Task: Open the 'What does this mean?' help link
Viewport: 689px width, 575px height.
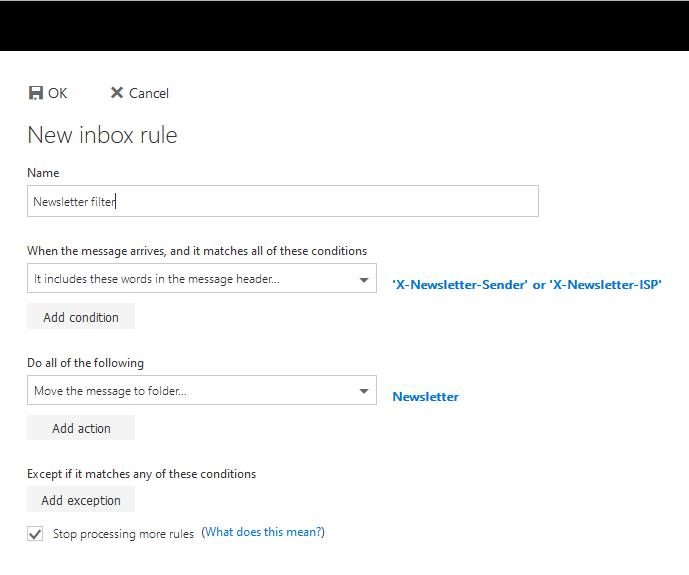Action: coord(264,532)
